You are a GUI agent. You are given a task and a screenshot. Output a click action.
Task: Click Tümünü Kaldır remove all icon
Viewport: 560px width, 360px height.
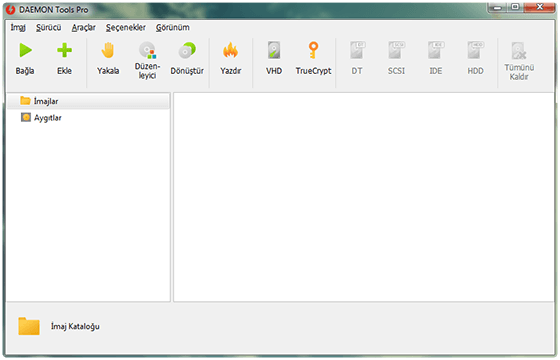click(x=519, y=51)
